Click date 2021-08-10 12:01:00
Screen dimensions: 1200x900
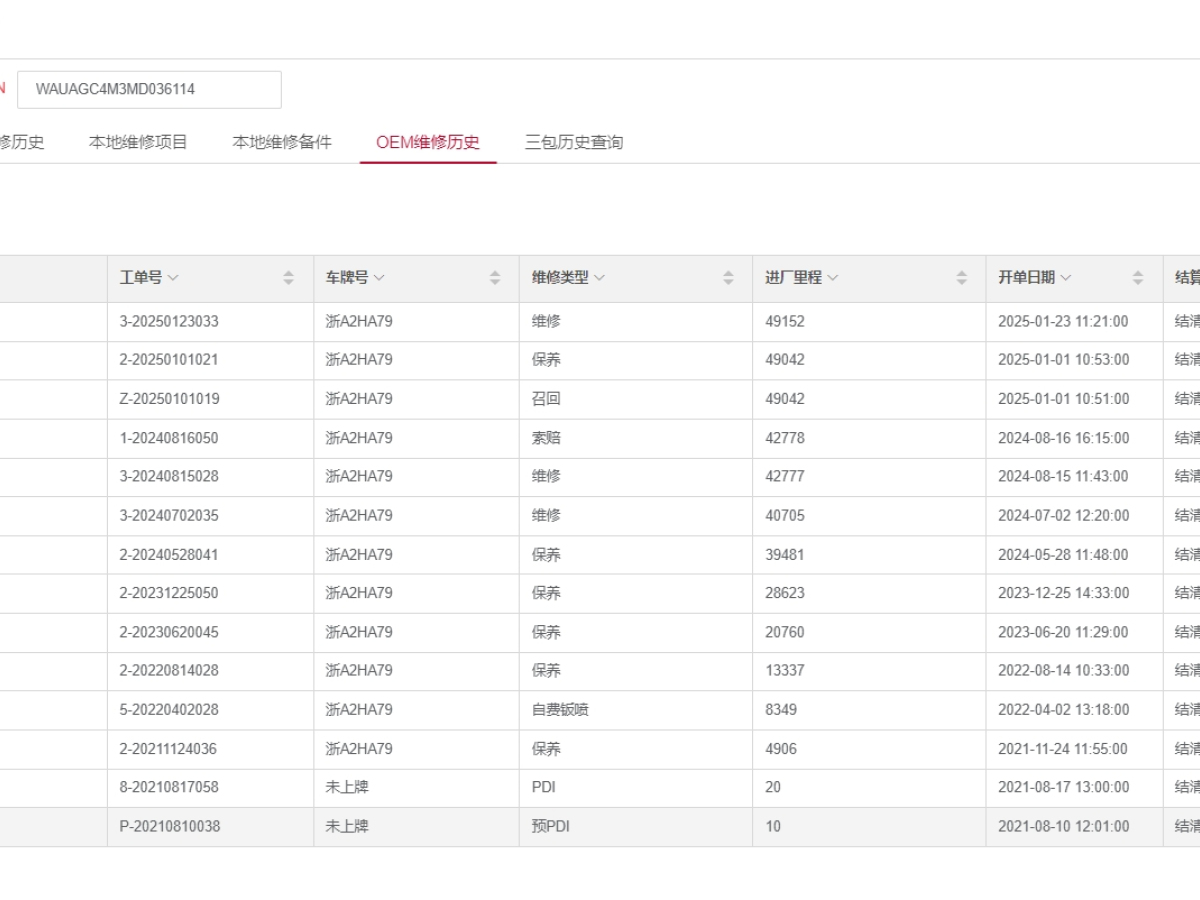(1063, 826)
